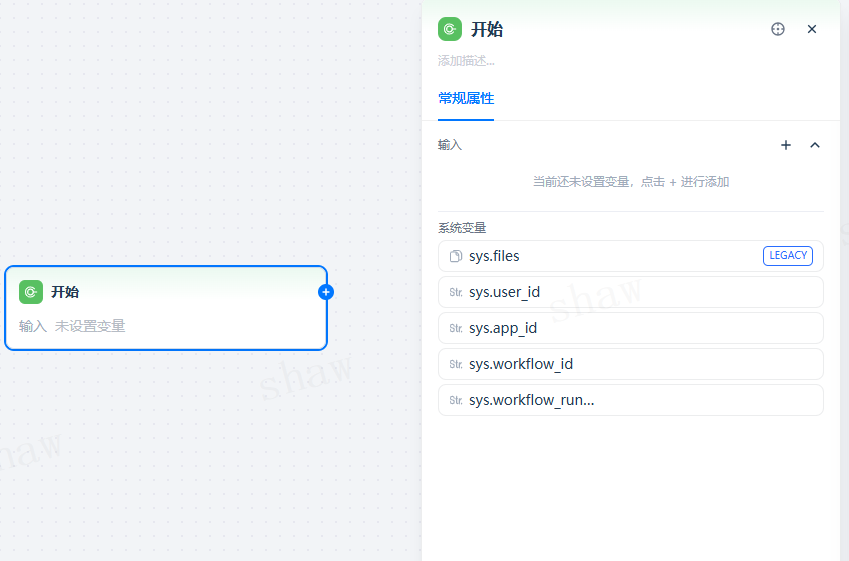
Task: Click the 输入 section label
Action: click(x=449, y=145)
